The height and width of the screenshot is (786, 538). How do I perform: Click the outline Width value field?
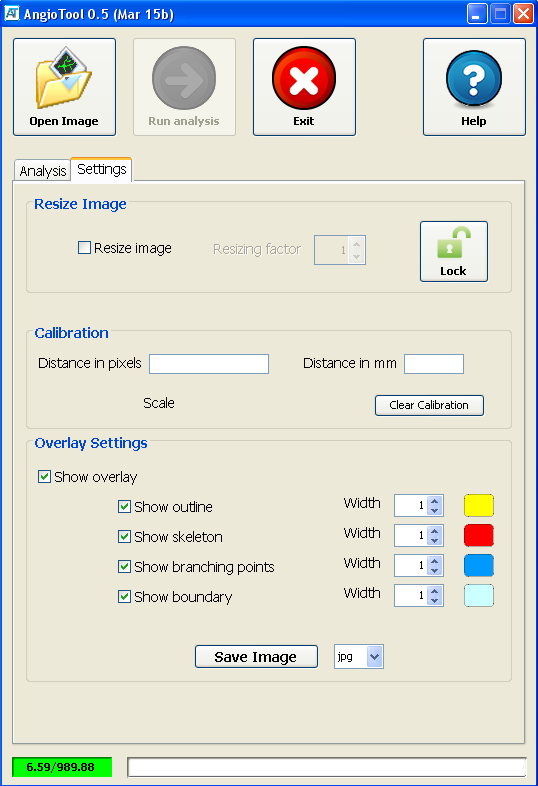coord(411,505)
